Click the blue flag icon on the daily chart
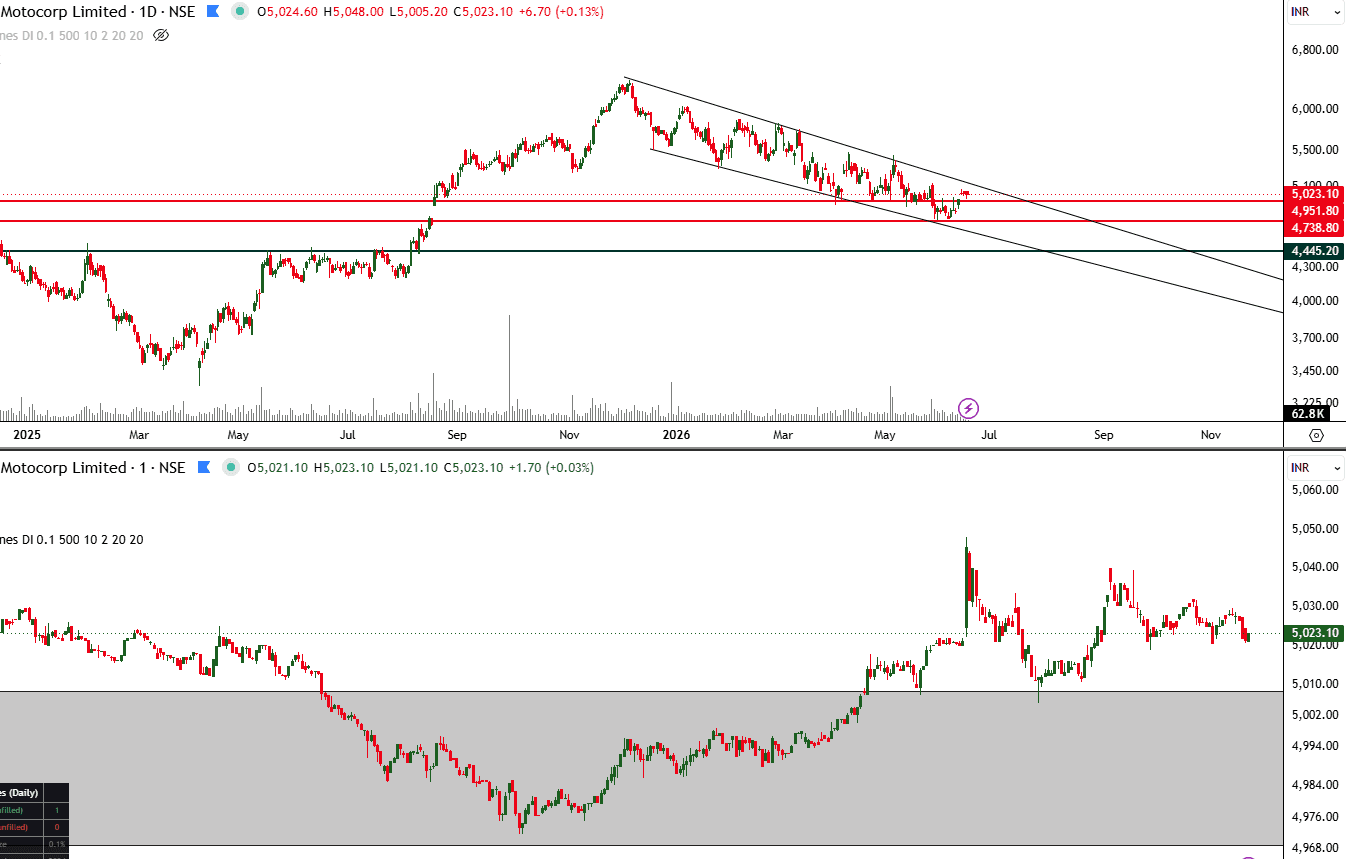This screenshot has height=859, width=1346. (x=212, y=12)
